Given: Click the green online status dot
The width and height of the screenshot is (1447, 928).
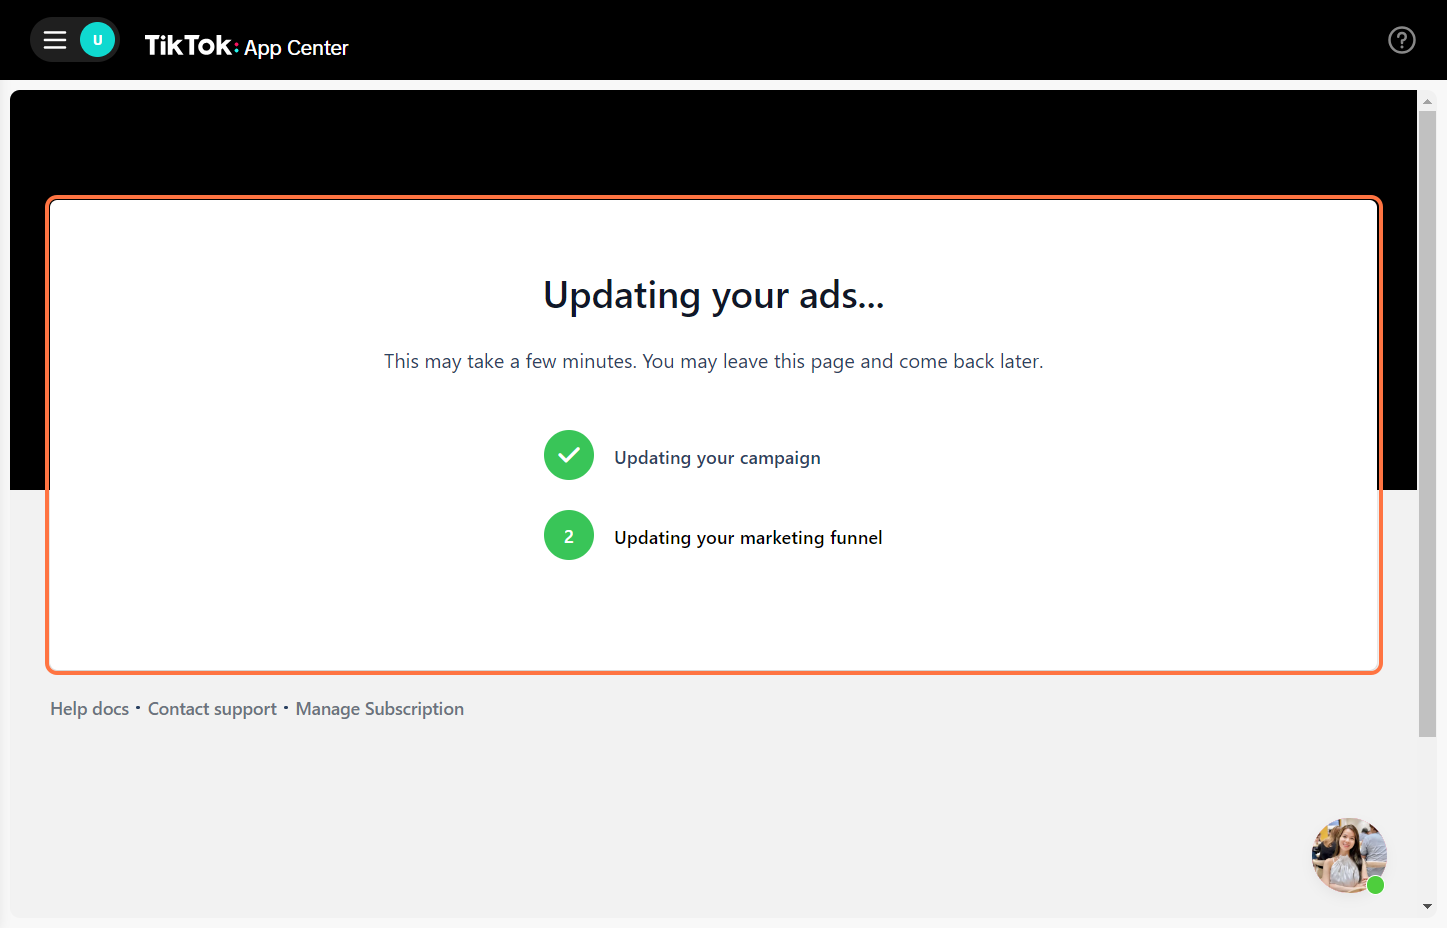Looking at the screenshot, I should pos(1375,885).
